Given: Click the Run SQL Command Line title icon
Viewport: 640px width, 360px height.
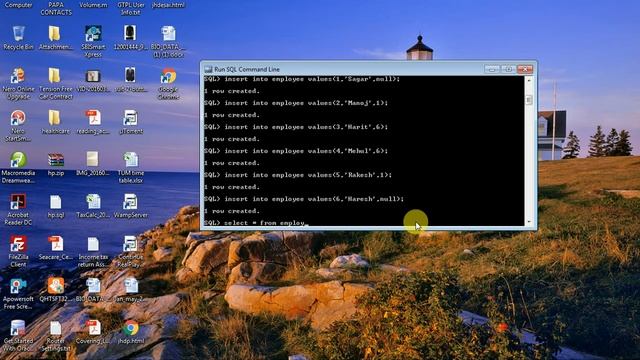Looking at the screenshot, I should (x=208, y=69).
